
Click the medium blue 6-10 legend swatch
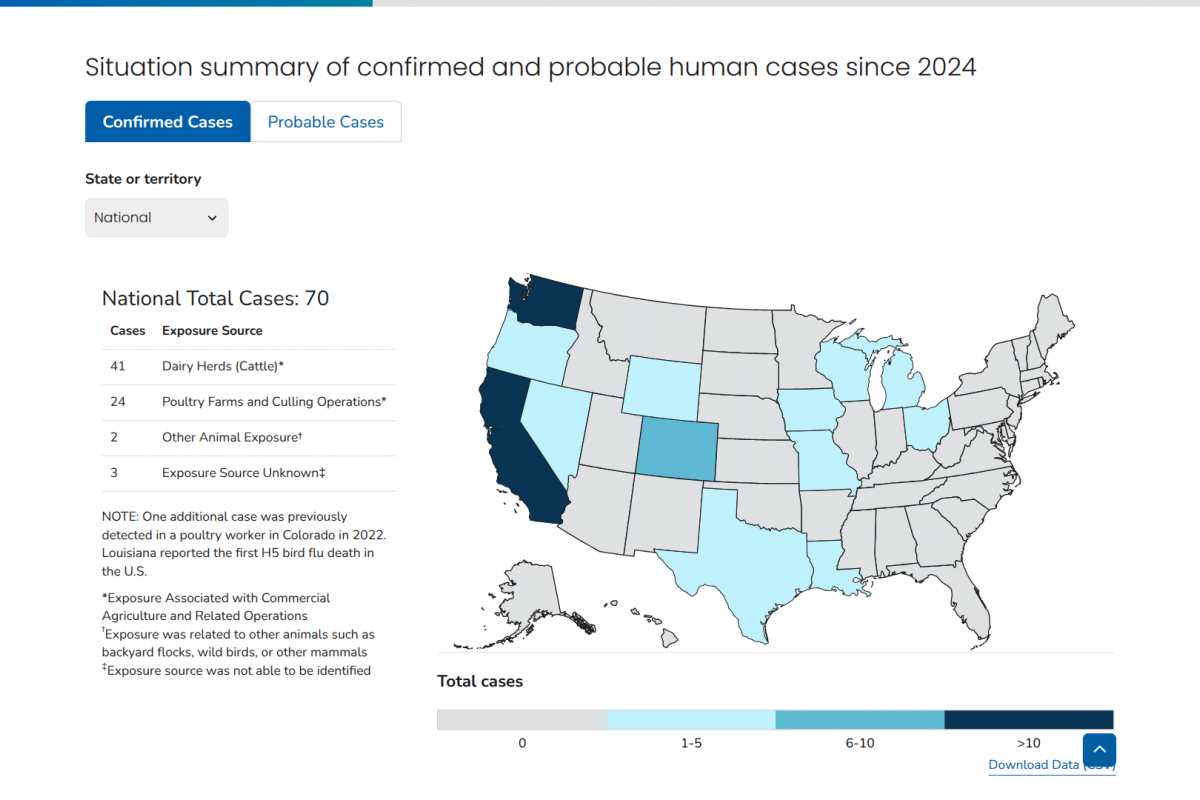[x=860, y=720]
